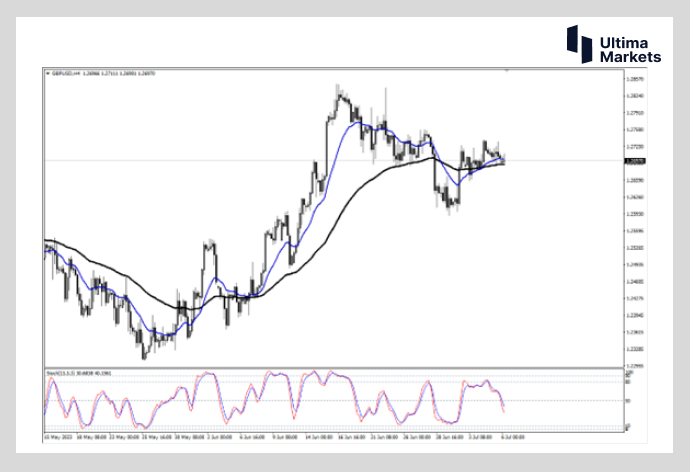Click the Ultima Markets logo icon
This screenshot has width=690, height=472.
coord(579,44)
